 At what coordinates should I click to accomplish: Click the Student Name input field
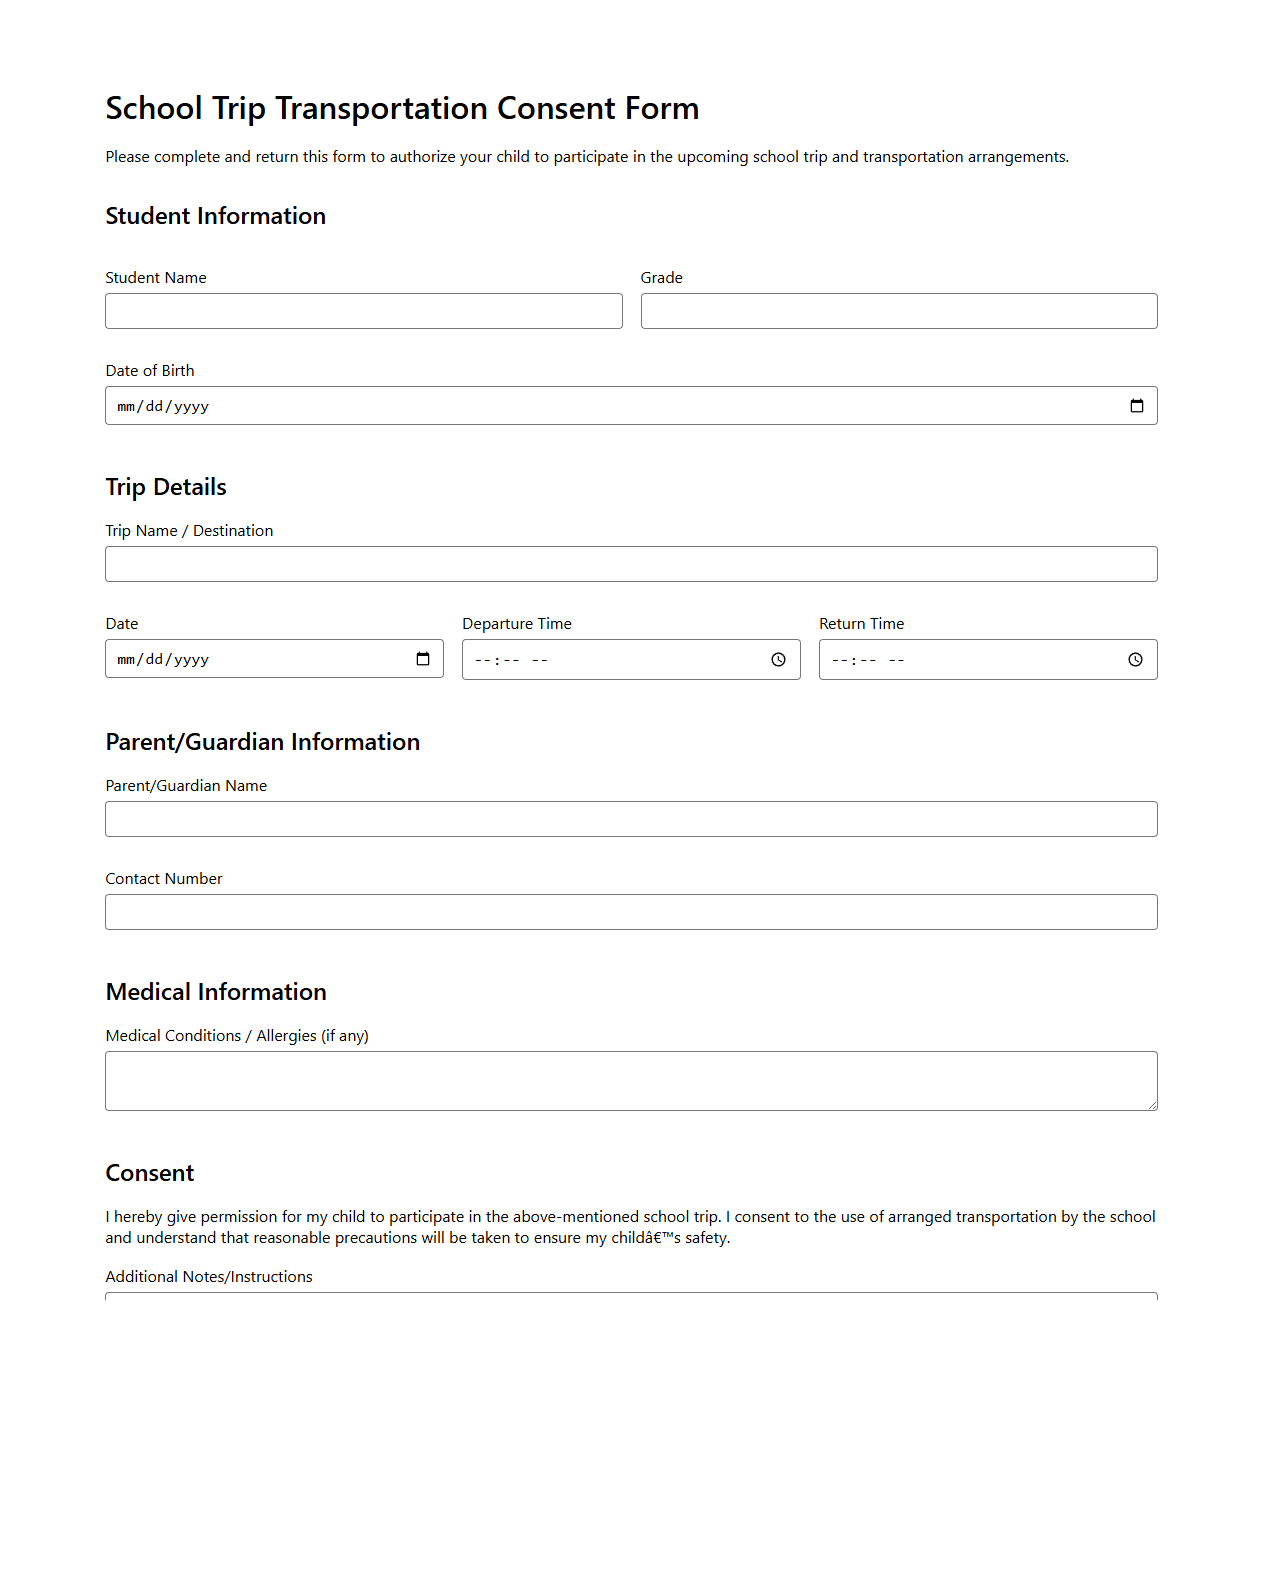click(x=363, y=311)
